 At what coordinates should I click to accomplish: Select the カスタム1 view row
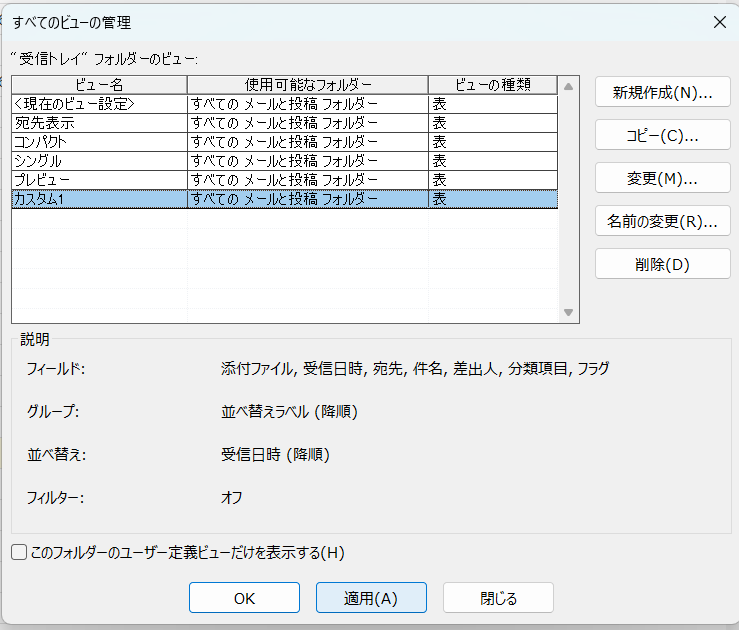click(98, 199)
